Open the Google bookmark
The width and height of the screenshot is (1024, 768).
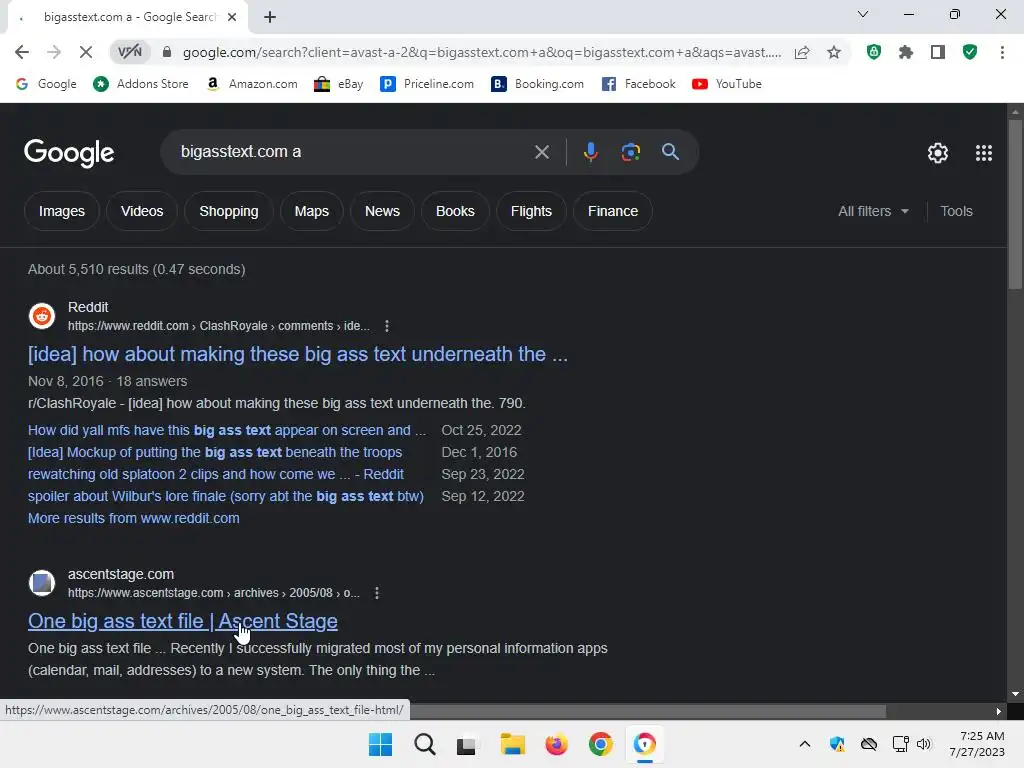click(x=46, y=84)
